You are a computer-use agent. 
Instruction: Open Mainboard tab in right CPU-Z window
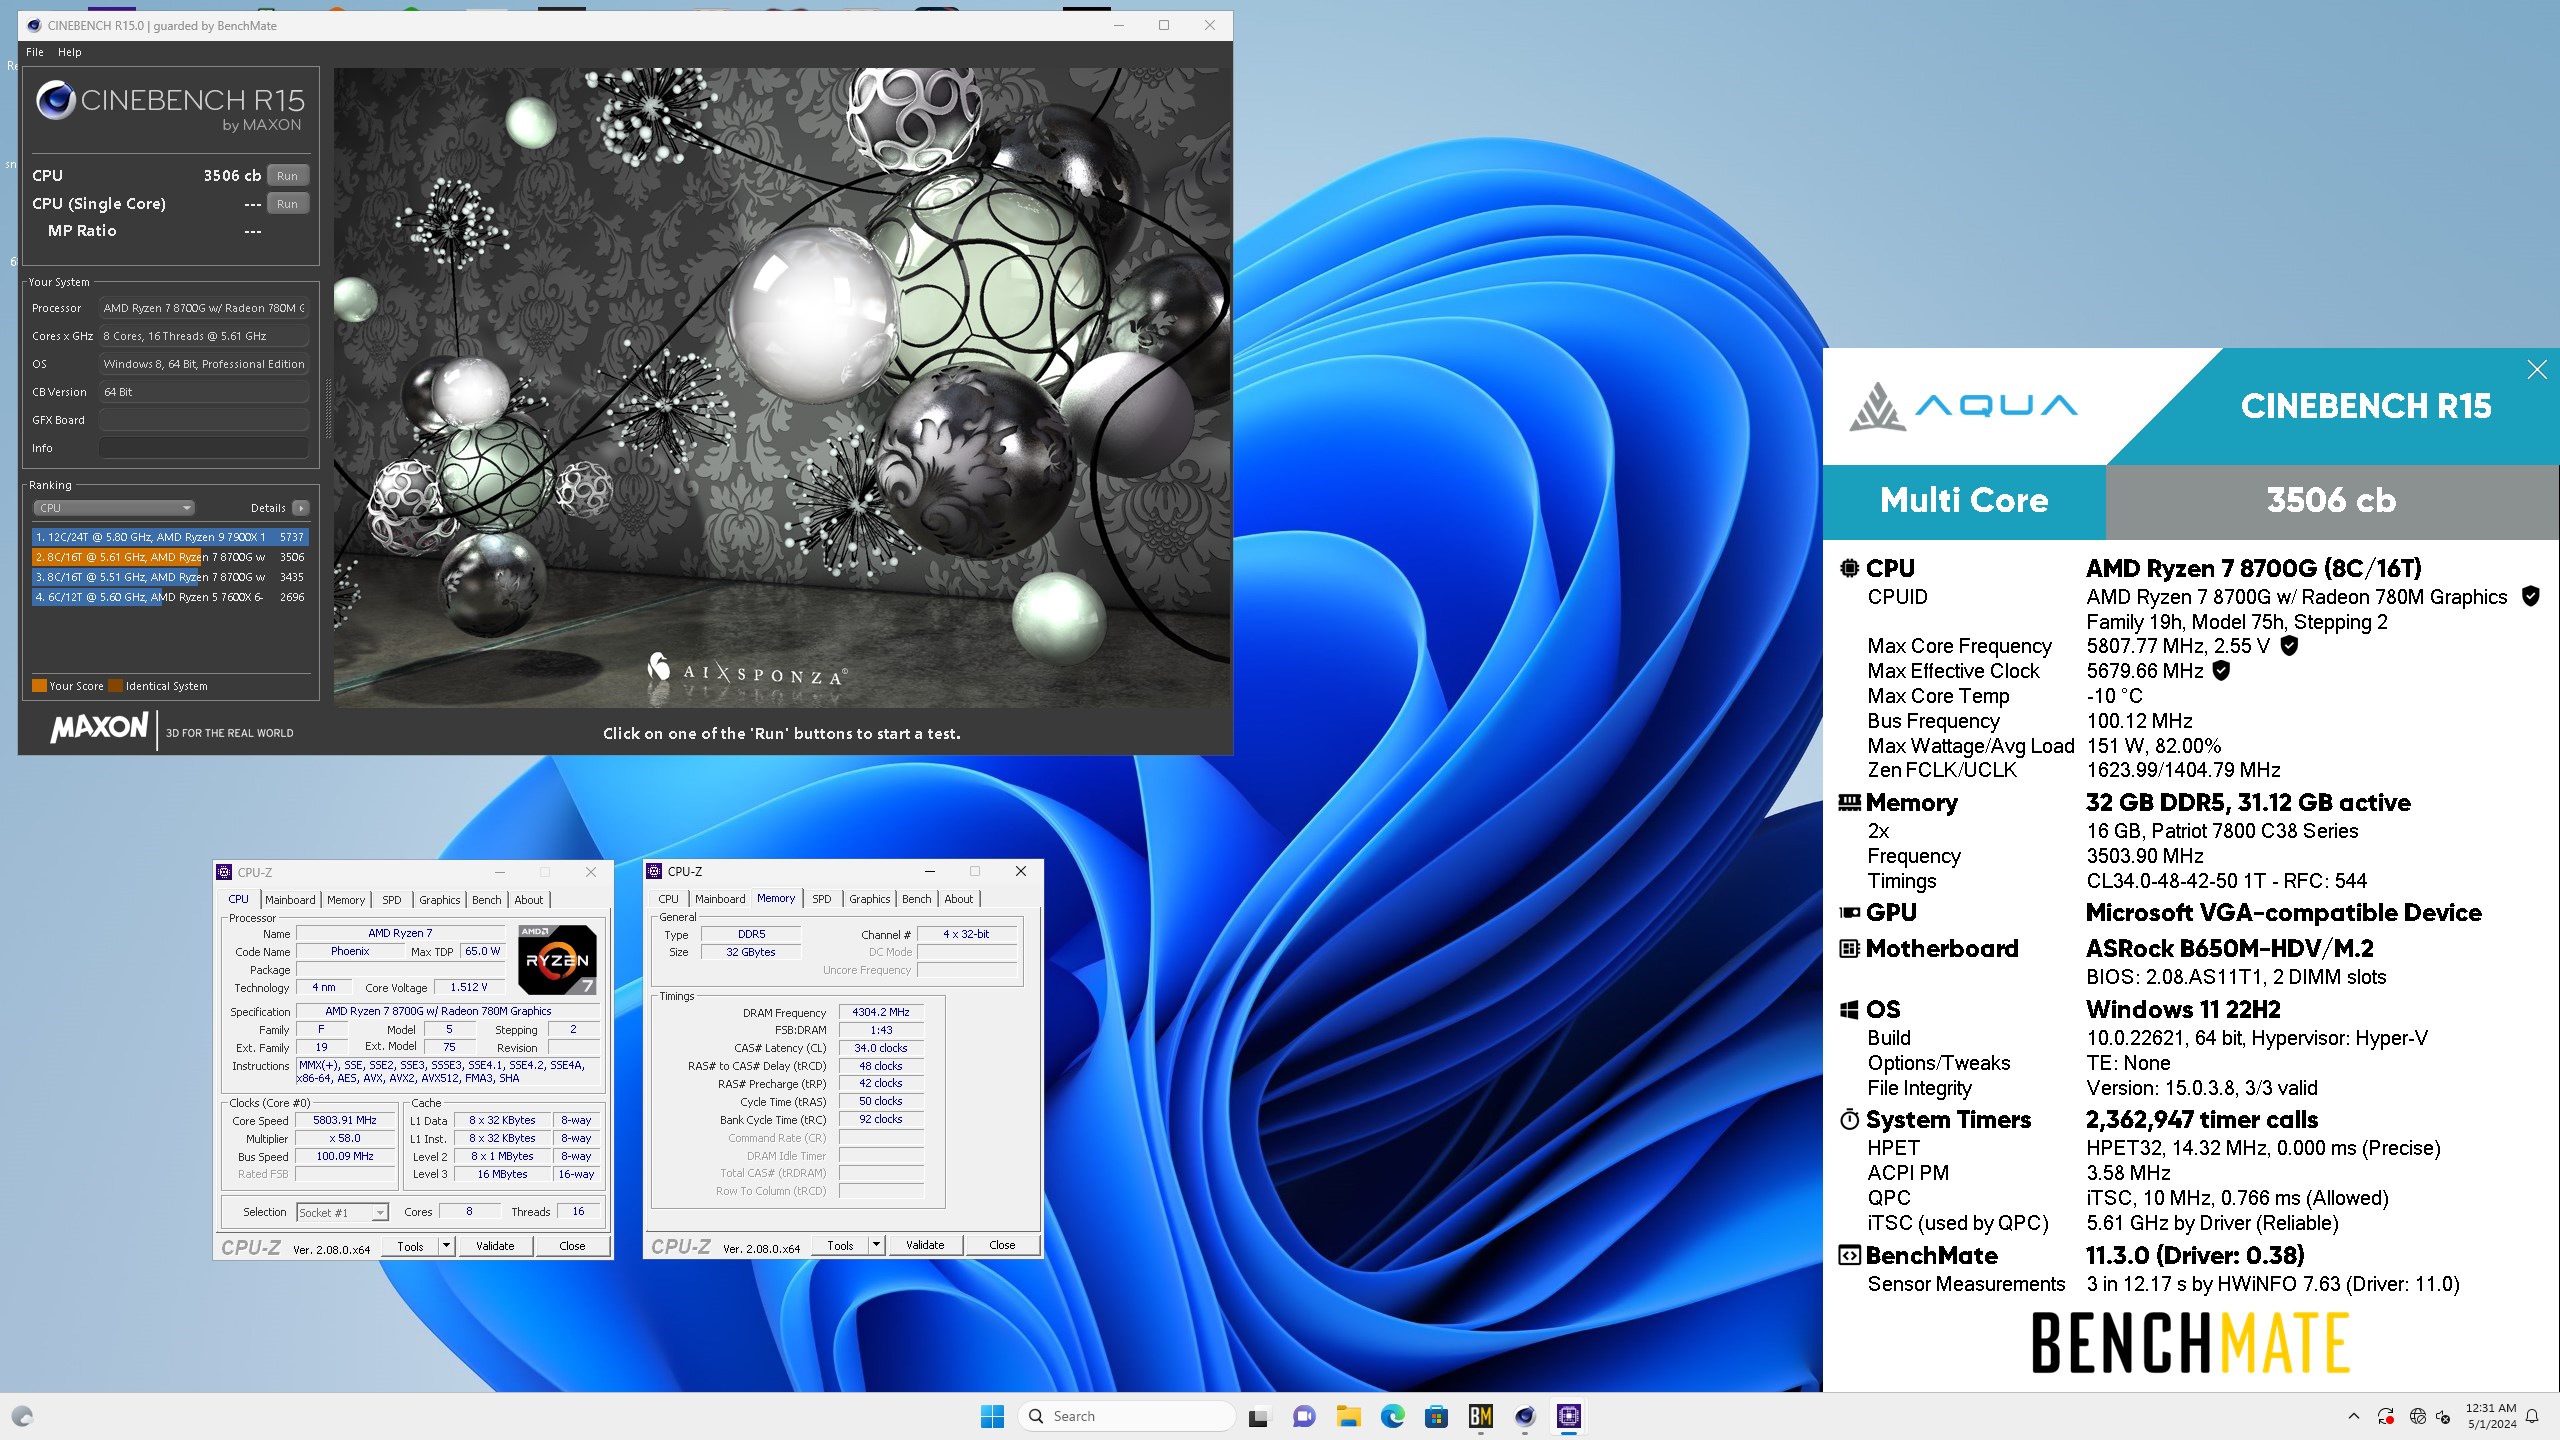[720, 899]
